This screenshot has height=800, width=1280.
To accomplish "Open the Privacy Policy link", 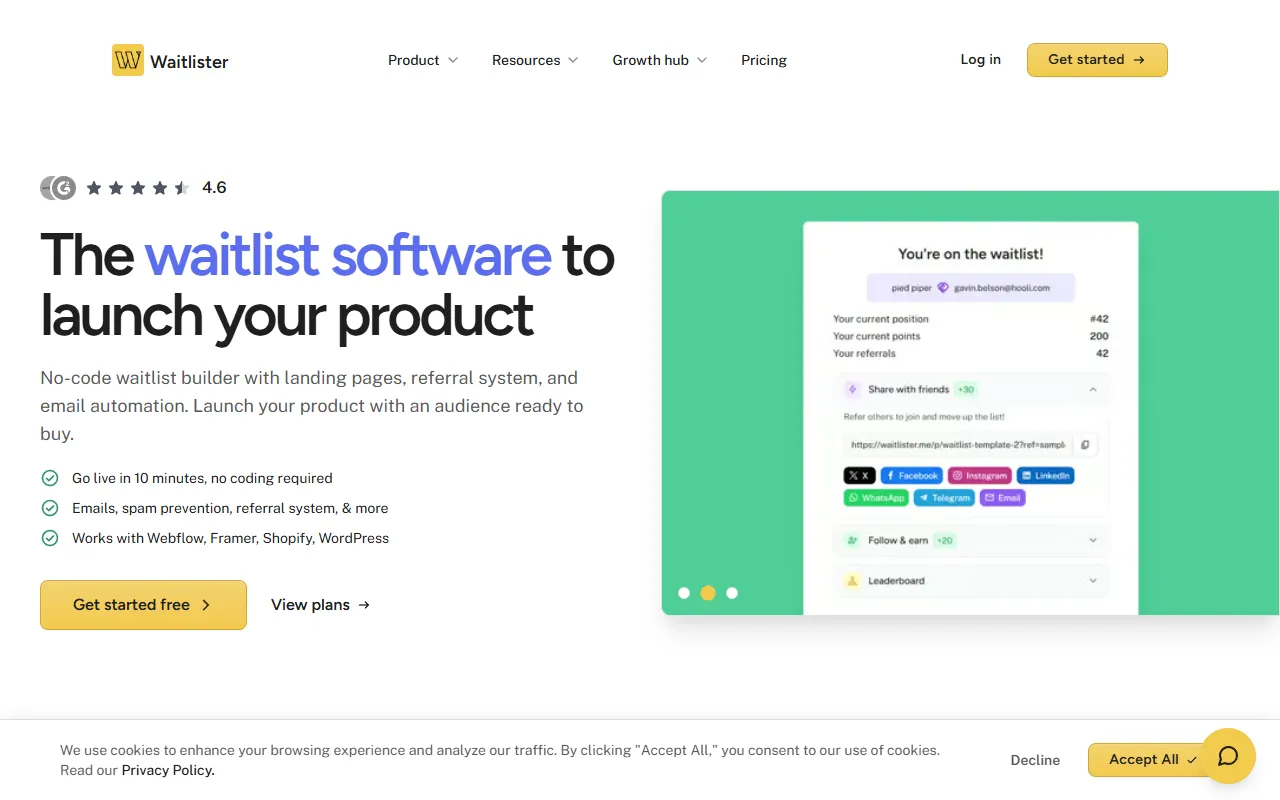I will pos(168,770).
